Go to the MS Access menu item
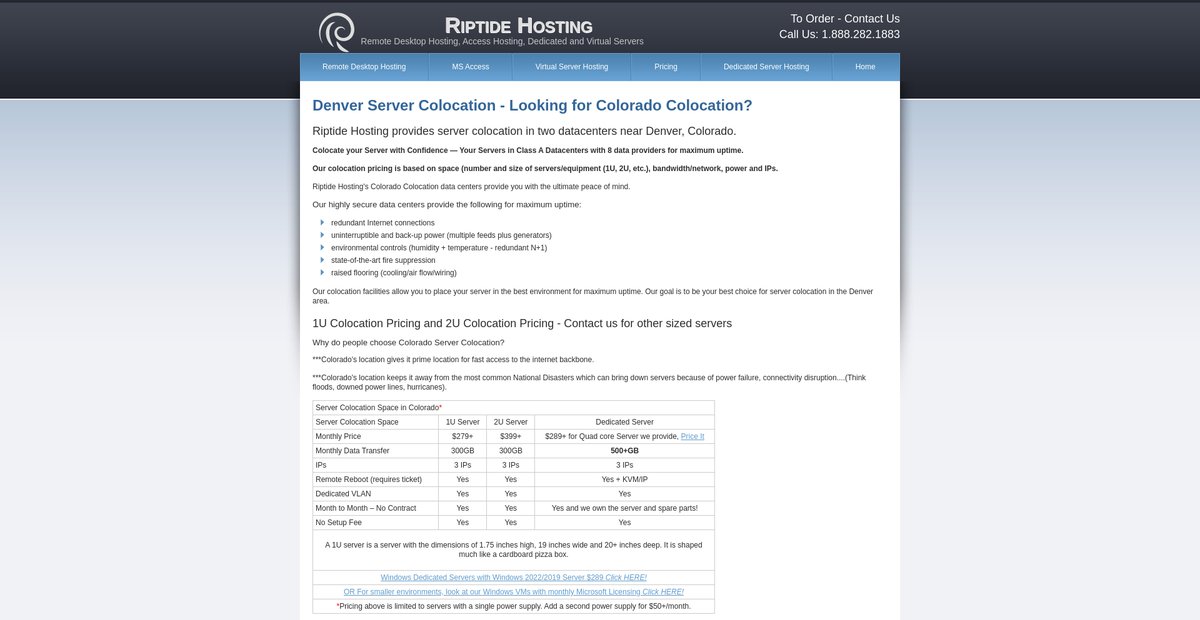Screen dimensions: 1200x620 471,67
